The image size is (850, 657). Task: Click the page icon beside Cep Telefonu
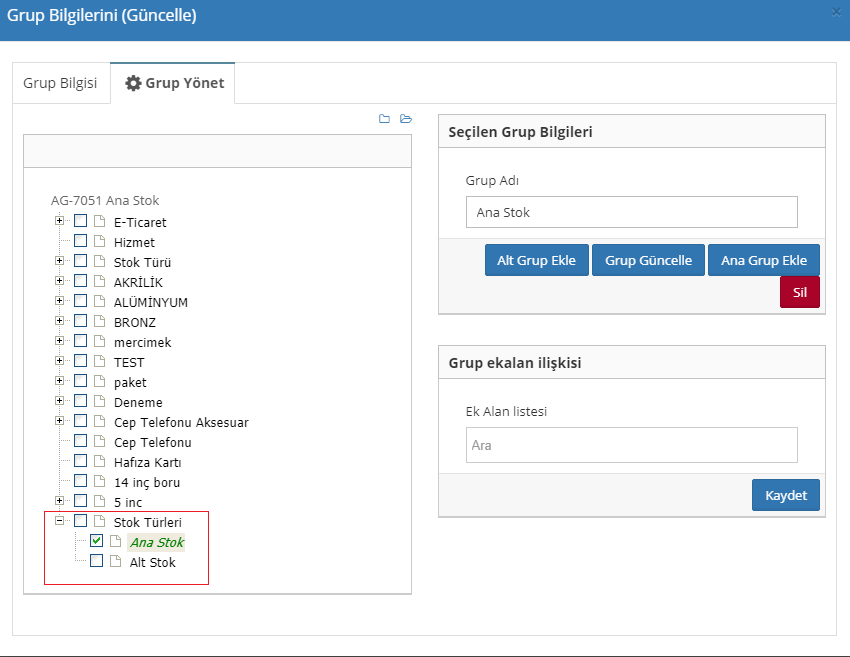[x=99, y=442]
